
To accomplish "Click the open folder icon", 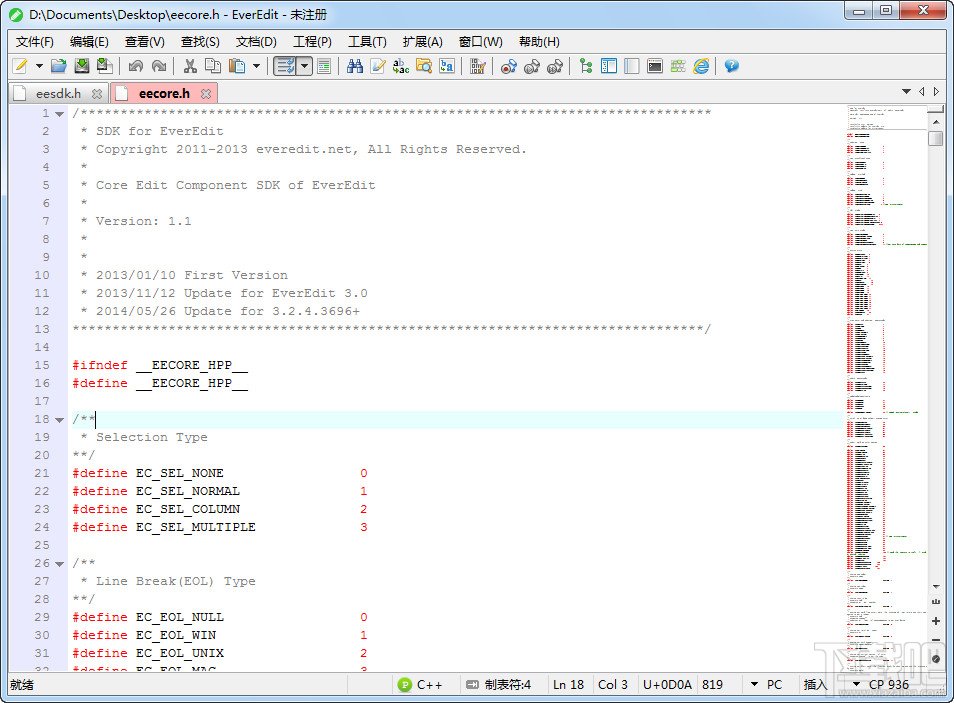I will pos(58,66).
